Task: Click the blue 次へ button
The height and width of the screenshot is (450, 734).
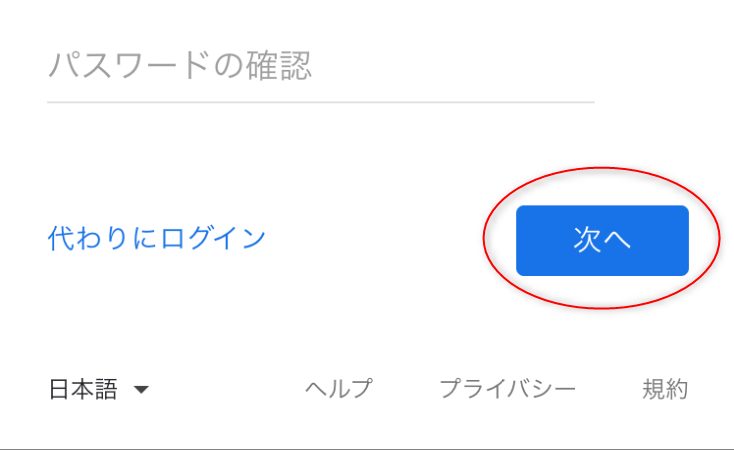Action: click(602, 240)
